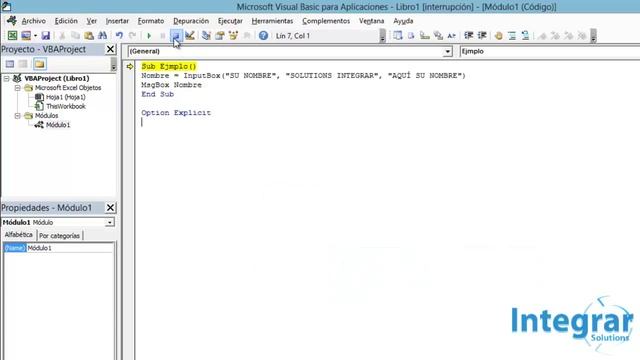Click the Redo arrow icon

(132, 36)
